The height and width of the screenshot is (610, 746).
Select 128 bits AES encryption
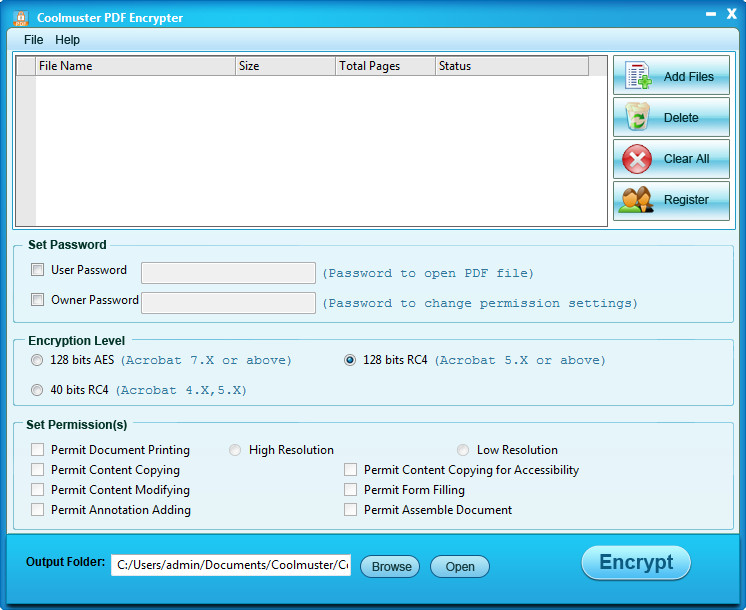pos(37,360)
